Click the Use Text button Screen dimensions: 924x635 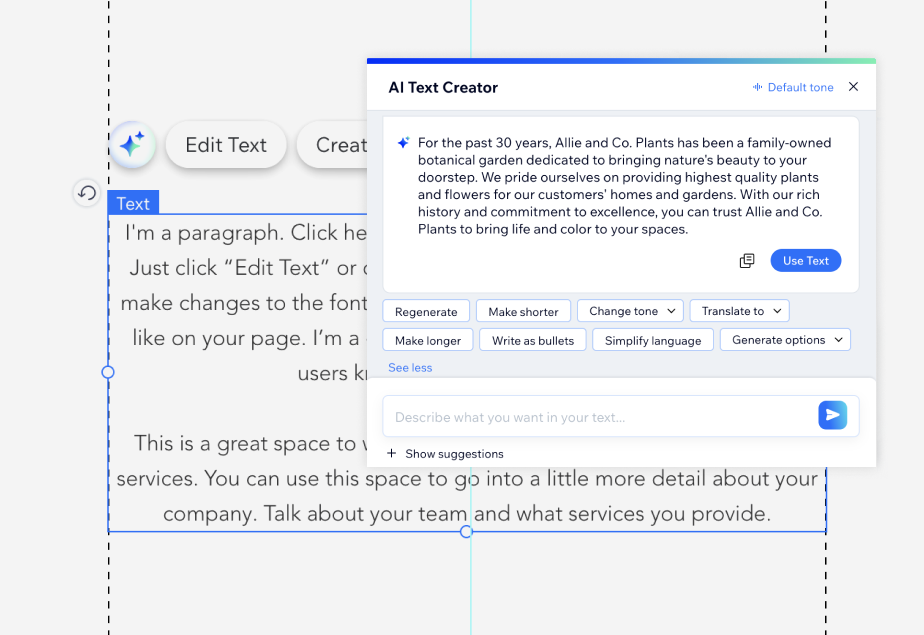806,260
